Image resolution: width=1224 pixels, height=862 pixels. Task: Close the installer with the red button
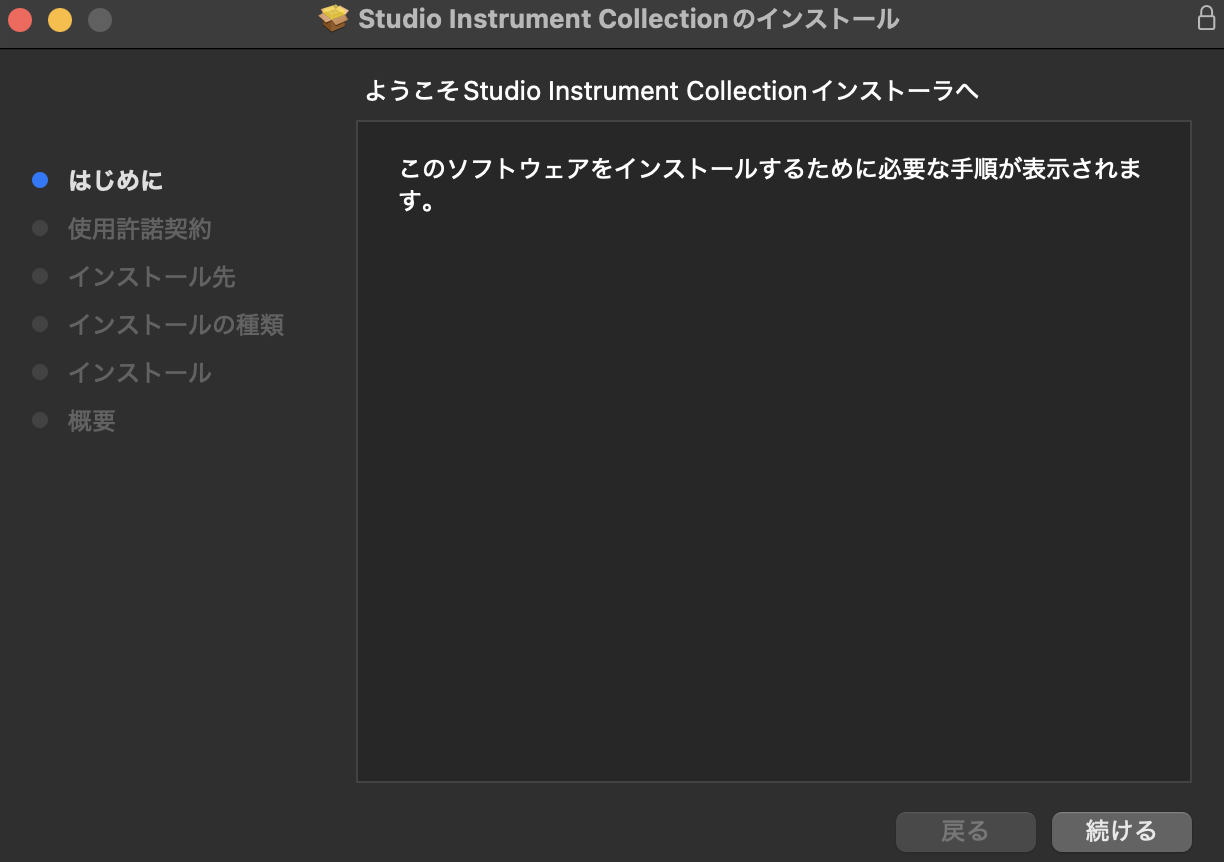tap(20, 19)
